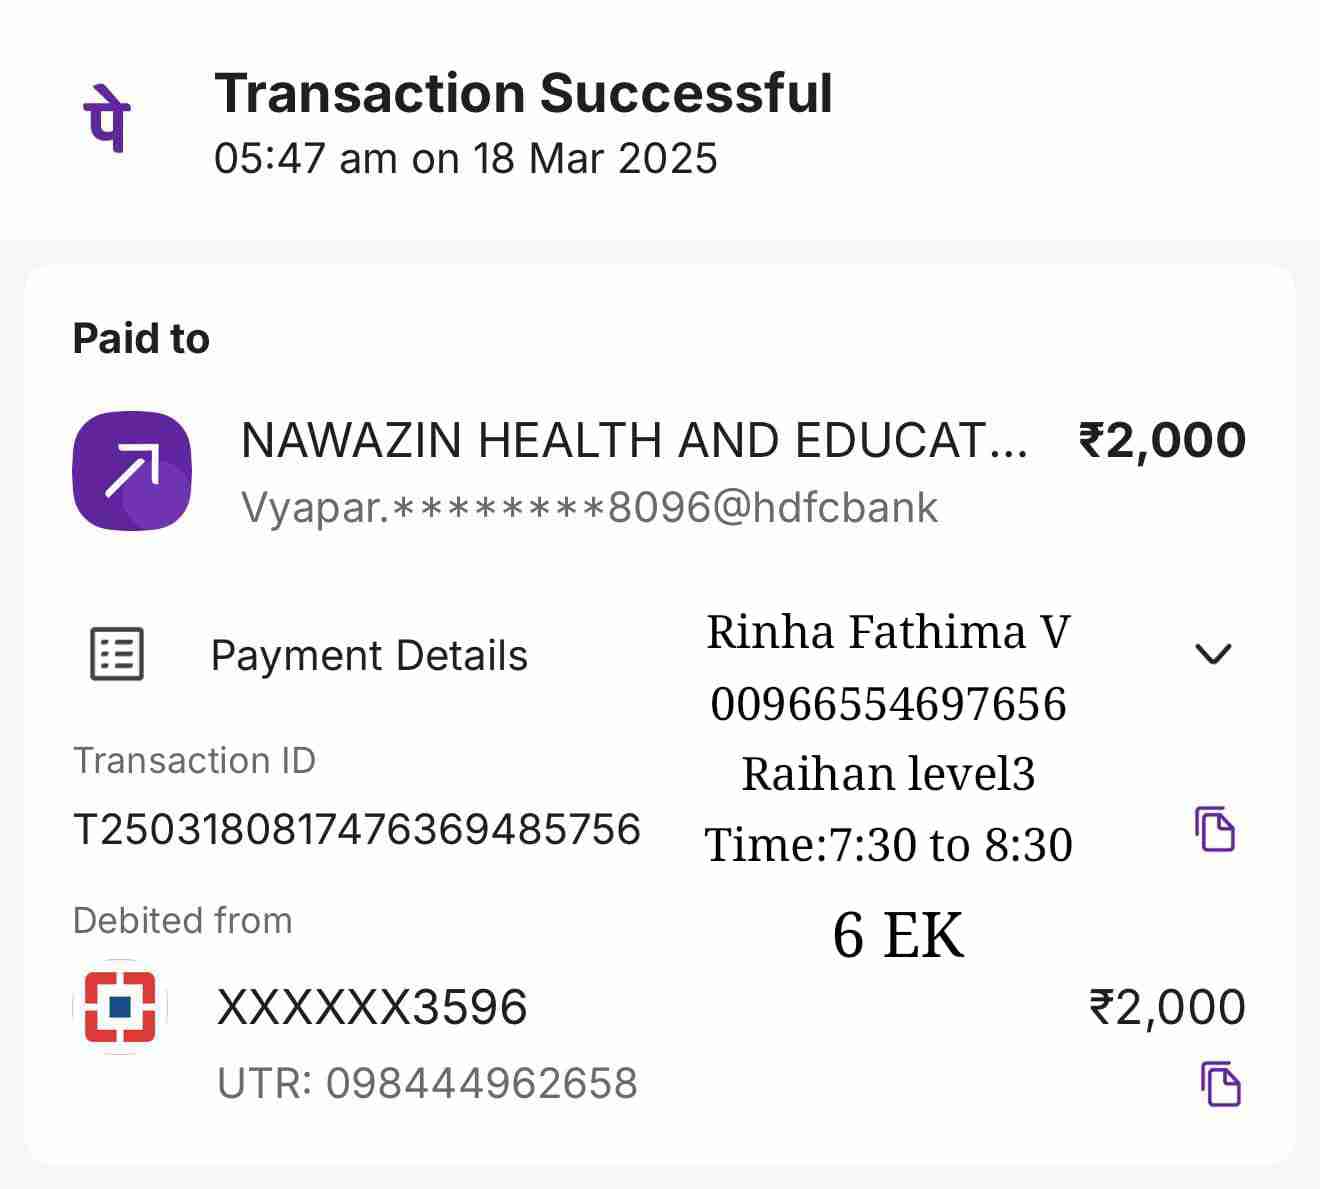
Task: Click the timestamp 05:47 am on 18 Mar 2025
Action: click(465, 158)
